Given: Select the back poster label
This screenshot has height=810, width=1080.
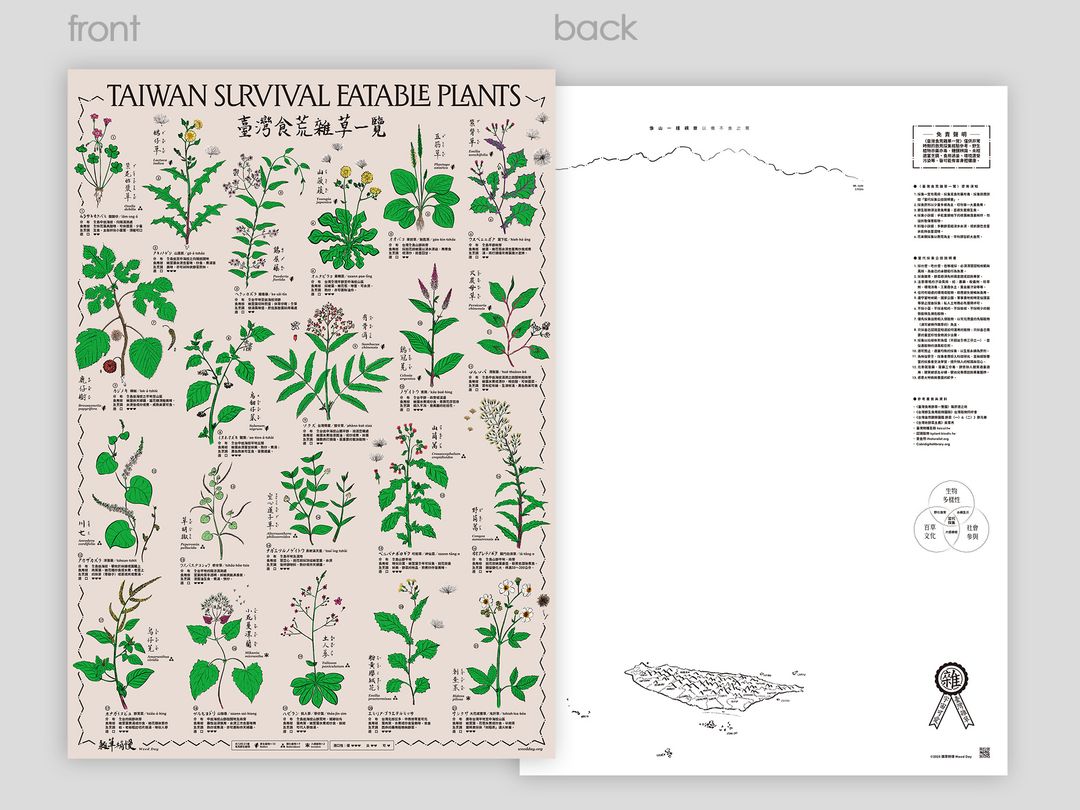Looking at the screenshot, I should pyautogui.click(x=595, y=28).
